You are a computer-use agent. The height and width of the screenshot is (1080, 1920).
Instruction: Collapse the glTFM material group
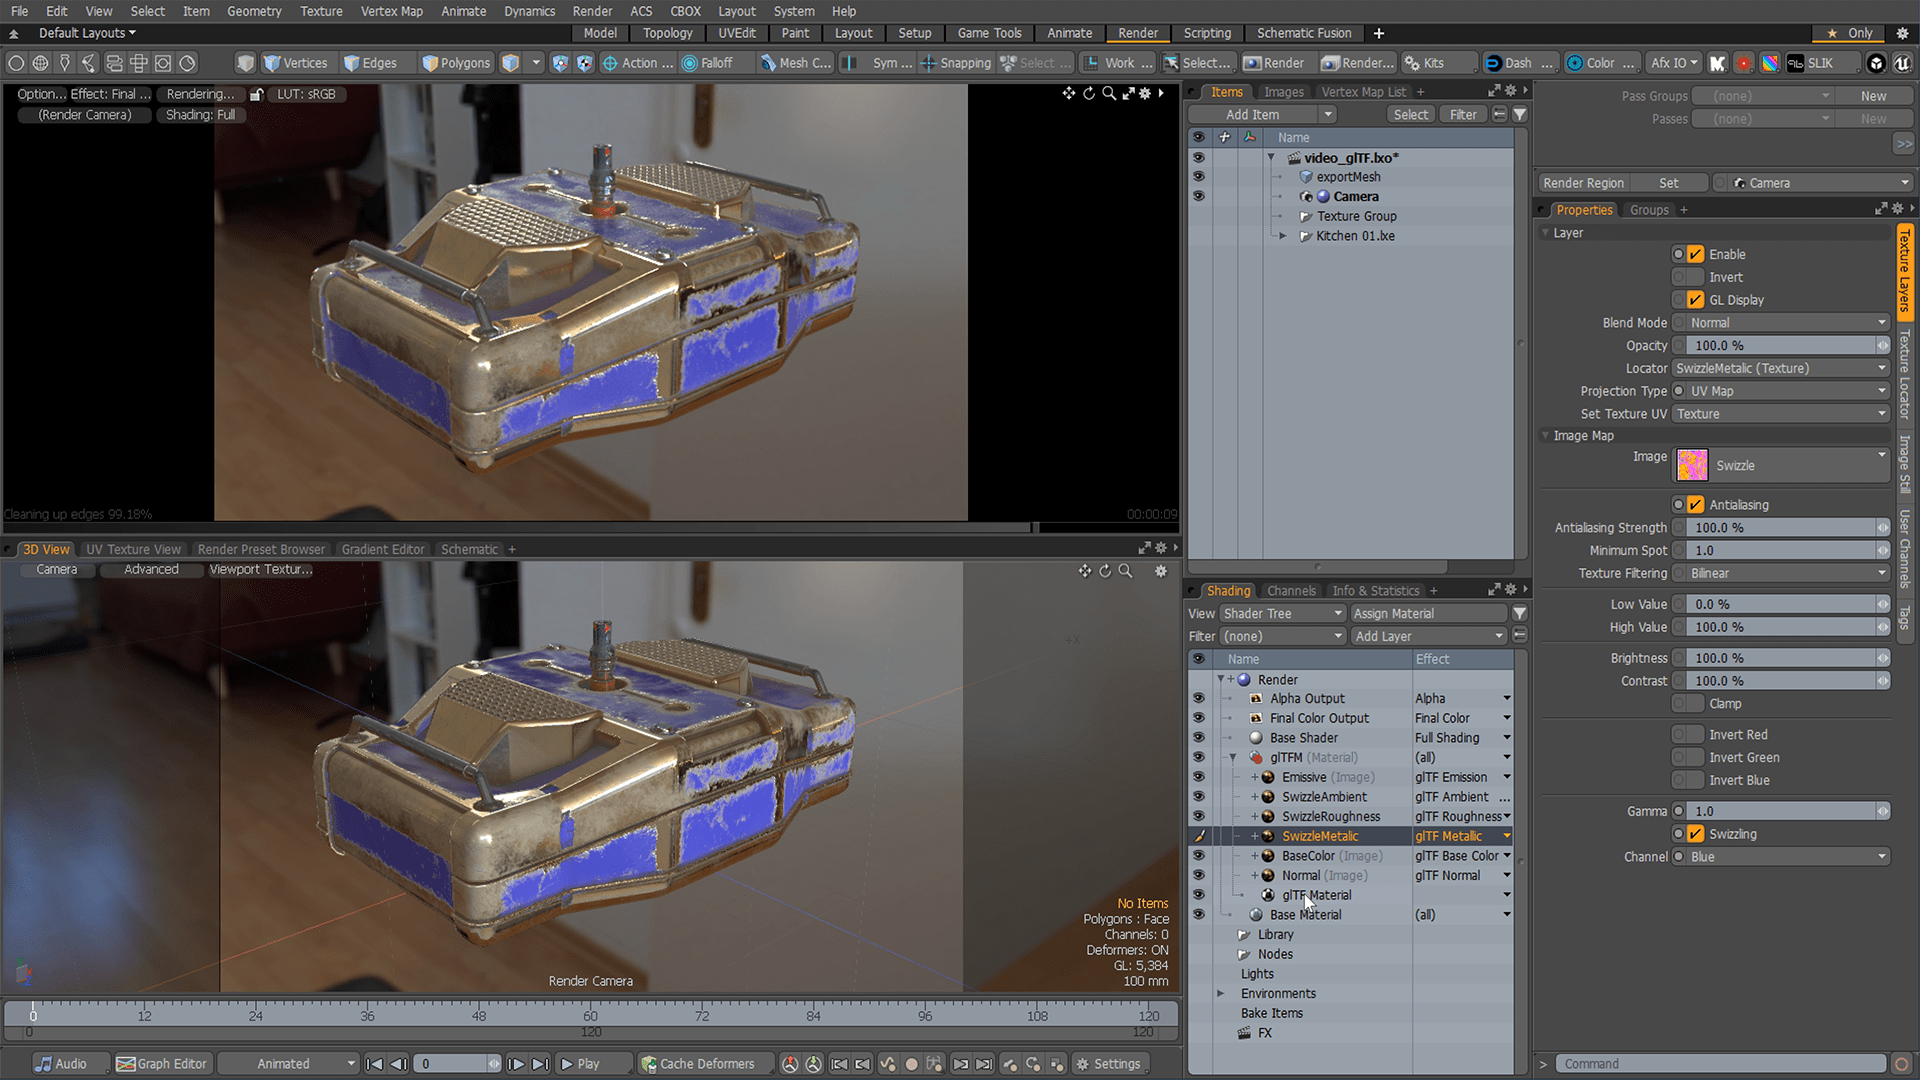tap(1232, 757)
